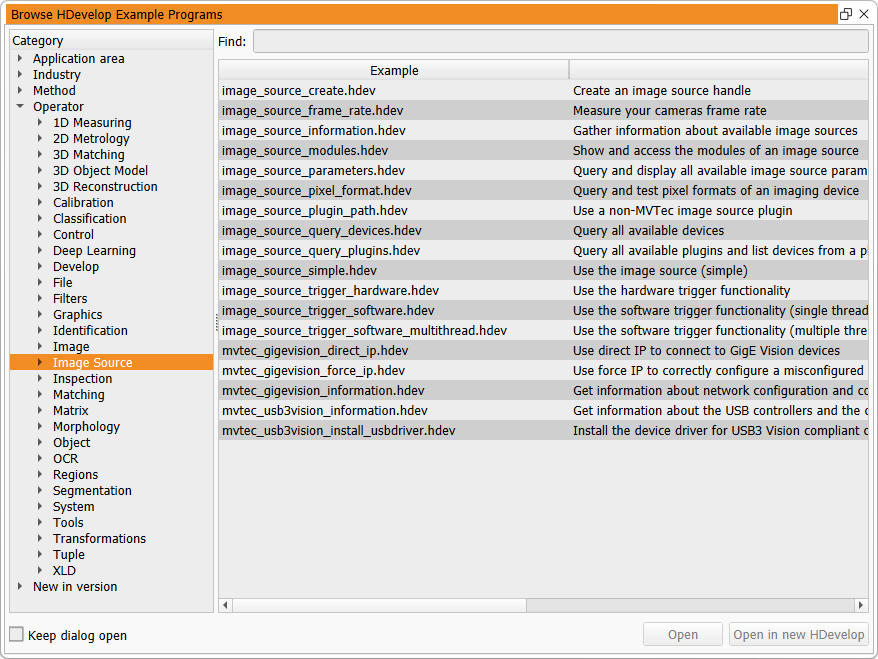Collapse the Operator tree node
This screenshot has height=659, width=878.
point(19,107)
